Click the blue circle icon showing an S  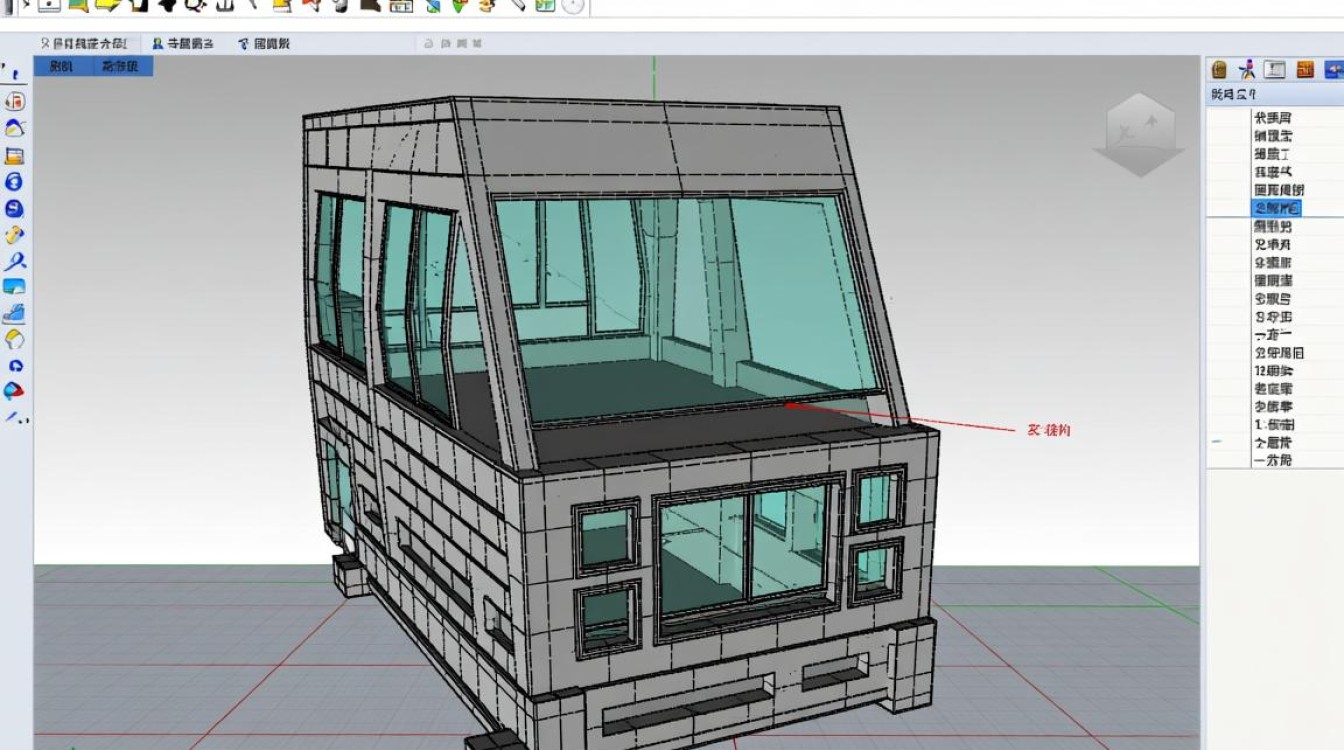pos(14,209)
